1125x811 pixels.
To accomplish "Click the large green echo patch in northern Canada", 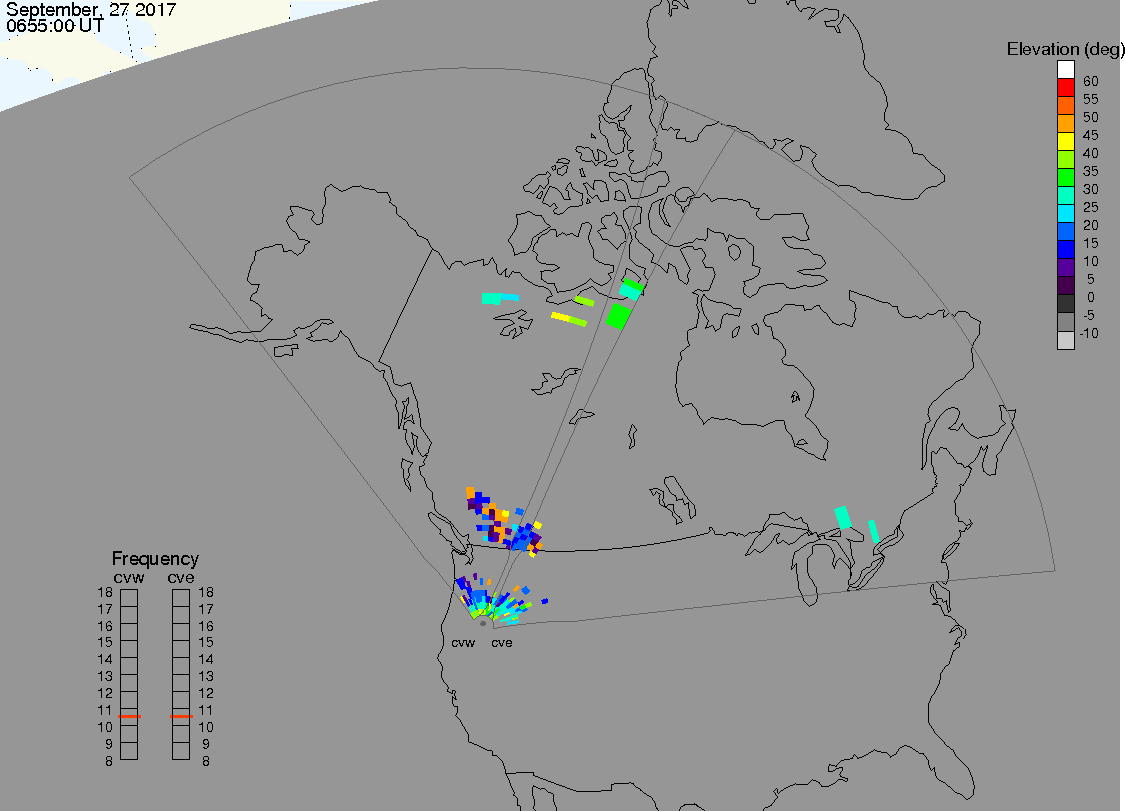I will (618, 316).
